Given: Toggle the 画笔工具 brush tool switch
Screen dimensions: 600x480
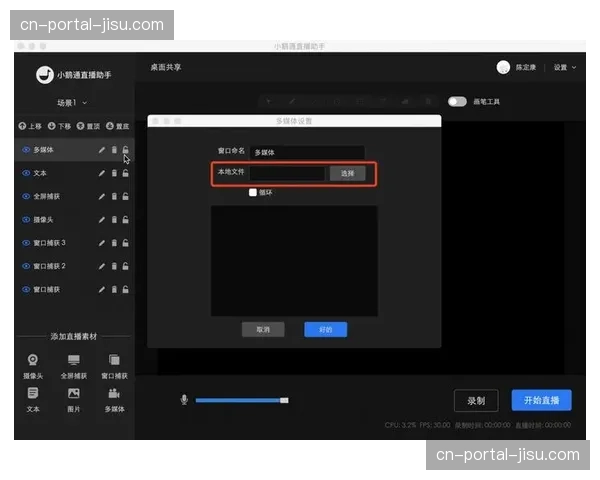Looking at the screenshot, I should click(457, 101).
